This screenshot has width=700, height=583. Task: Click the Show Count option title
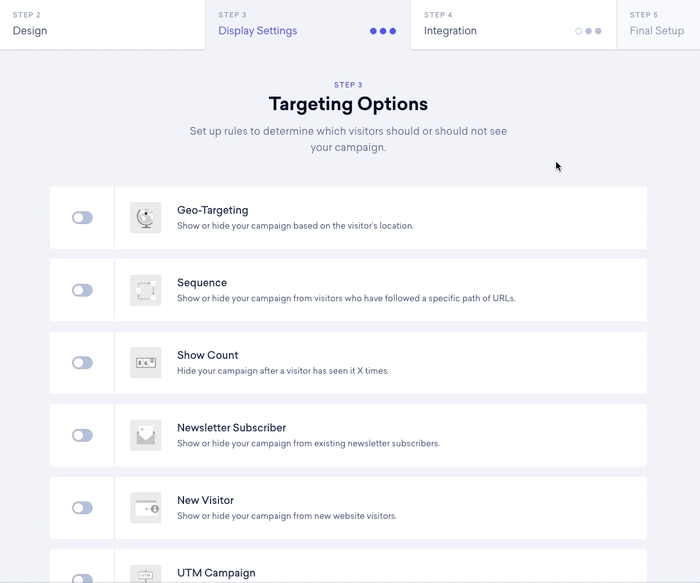tap(207, 355)
